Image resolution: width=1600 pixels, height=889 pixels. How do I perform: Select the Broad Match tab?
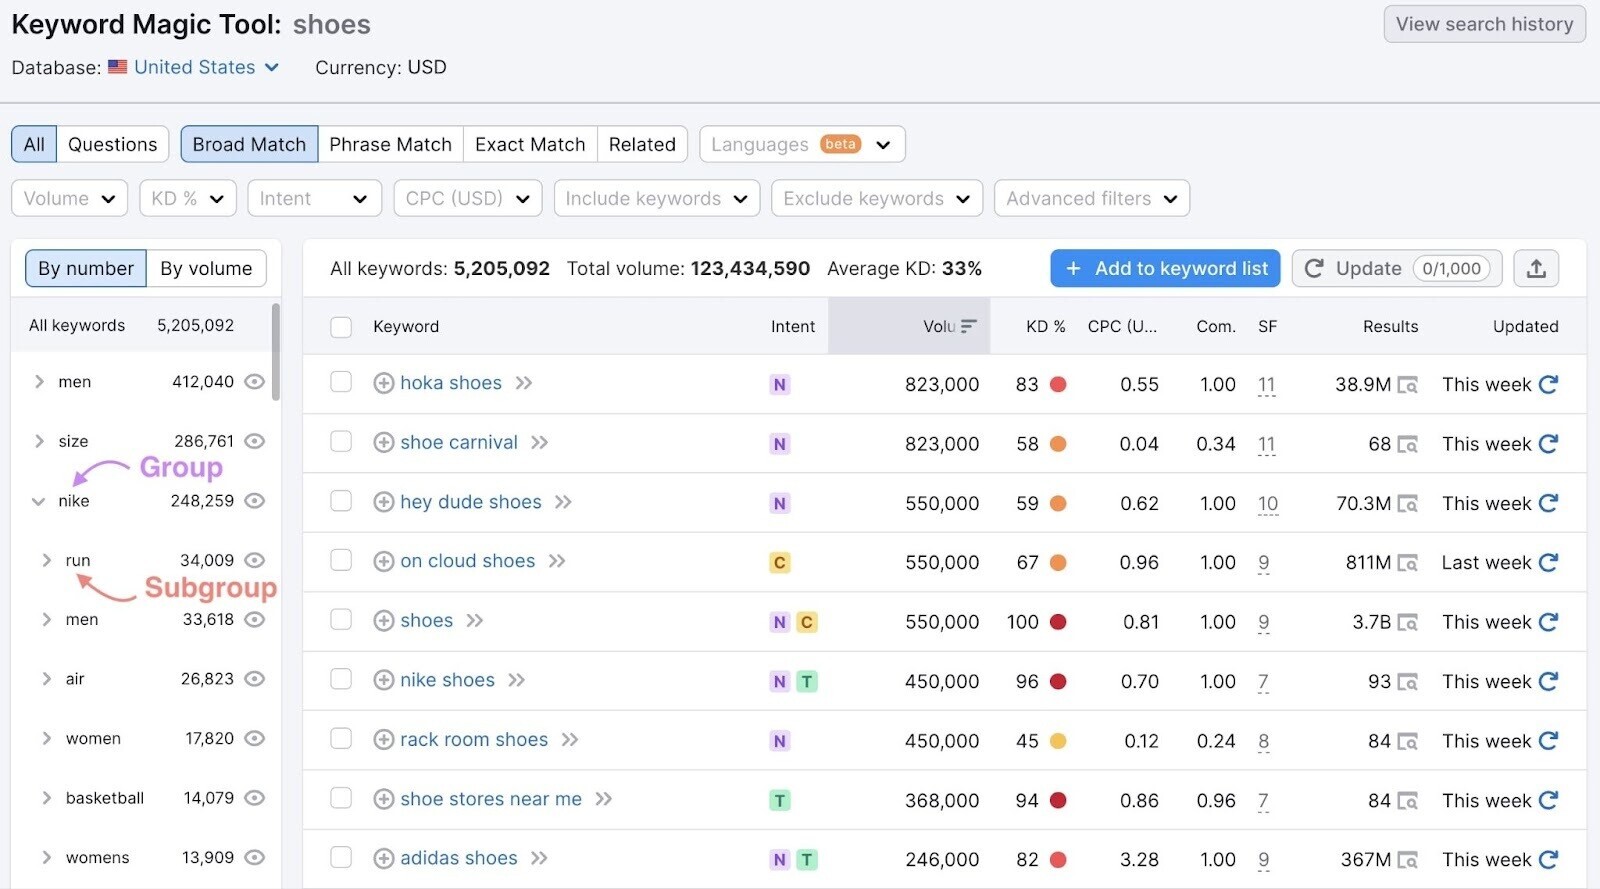(249, 144)
